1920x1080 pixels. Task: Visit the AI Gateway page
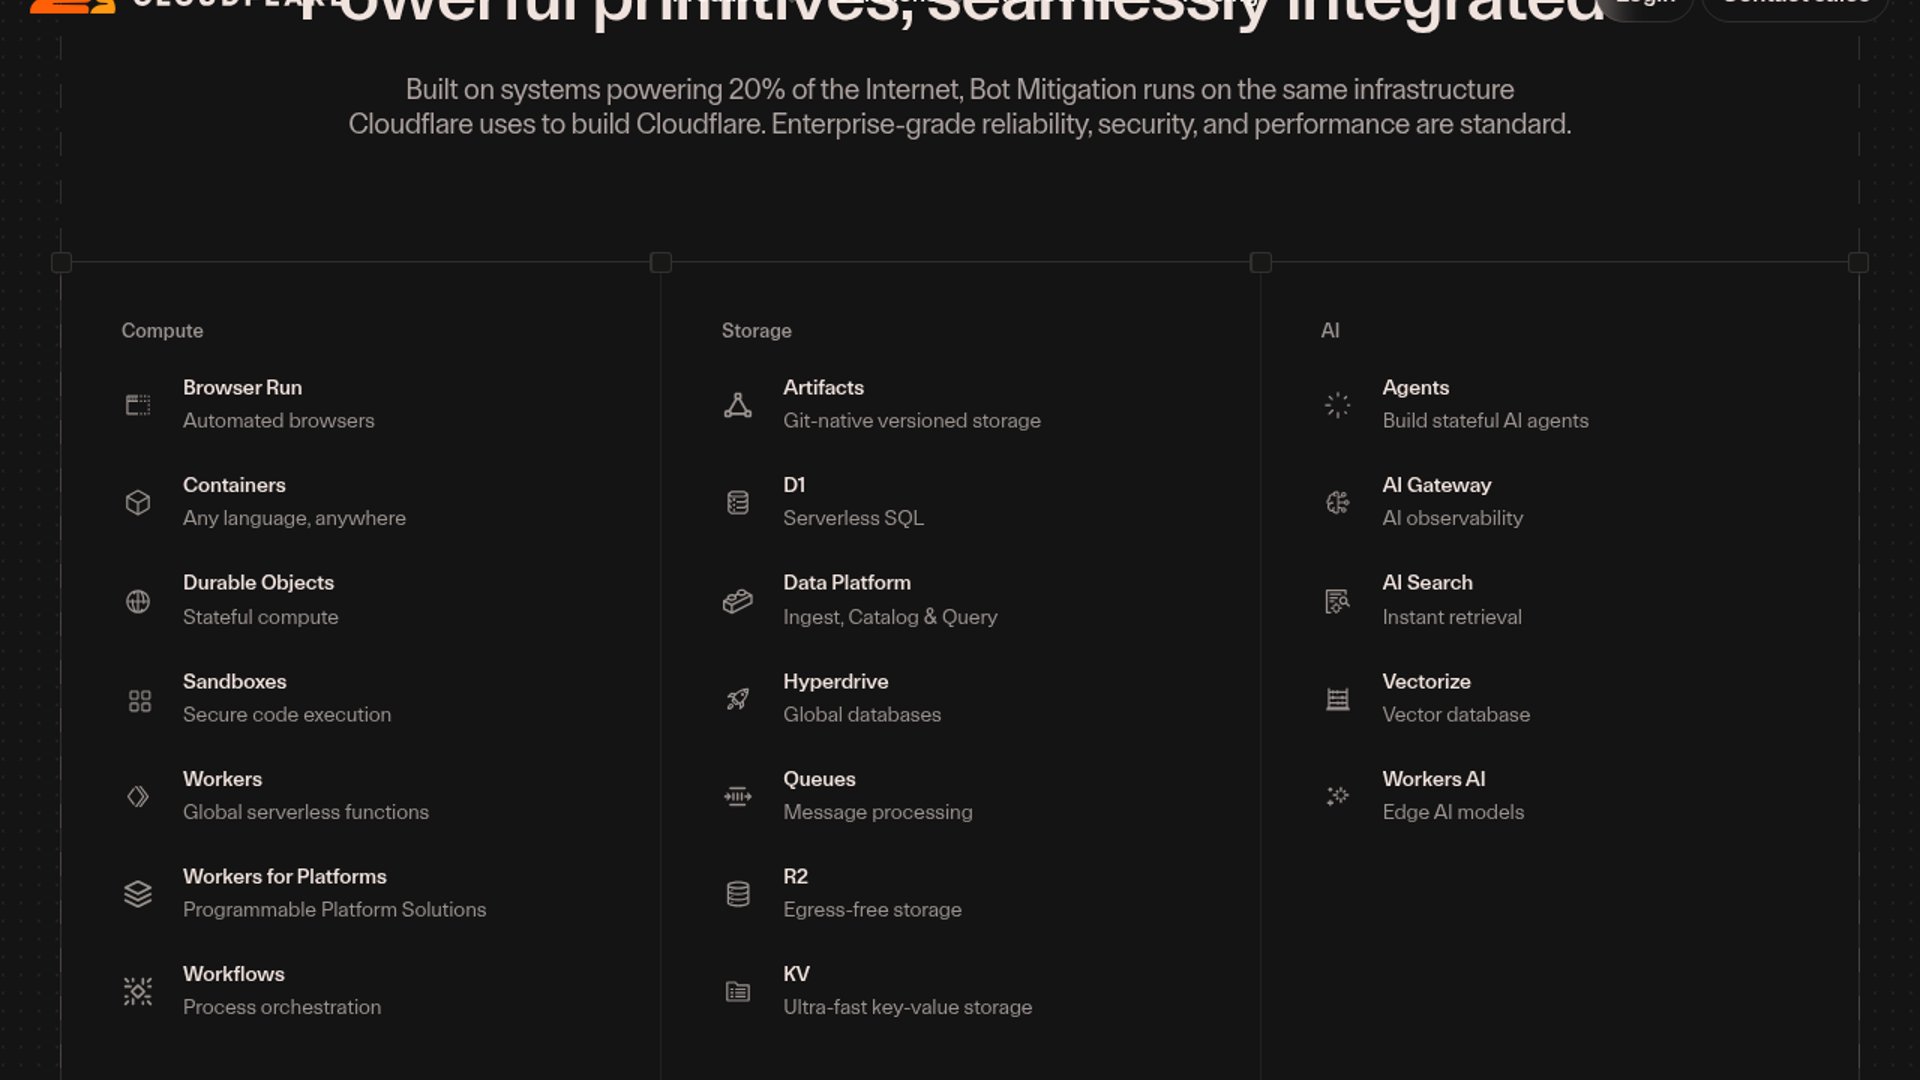[1436, 485]
